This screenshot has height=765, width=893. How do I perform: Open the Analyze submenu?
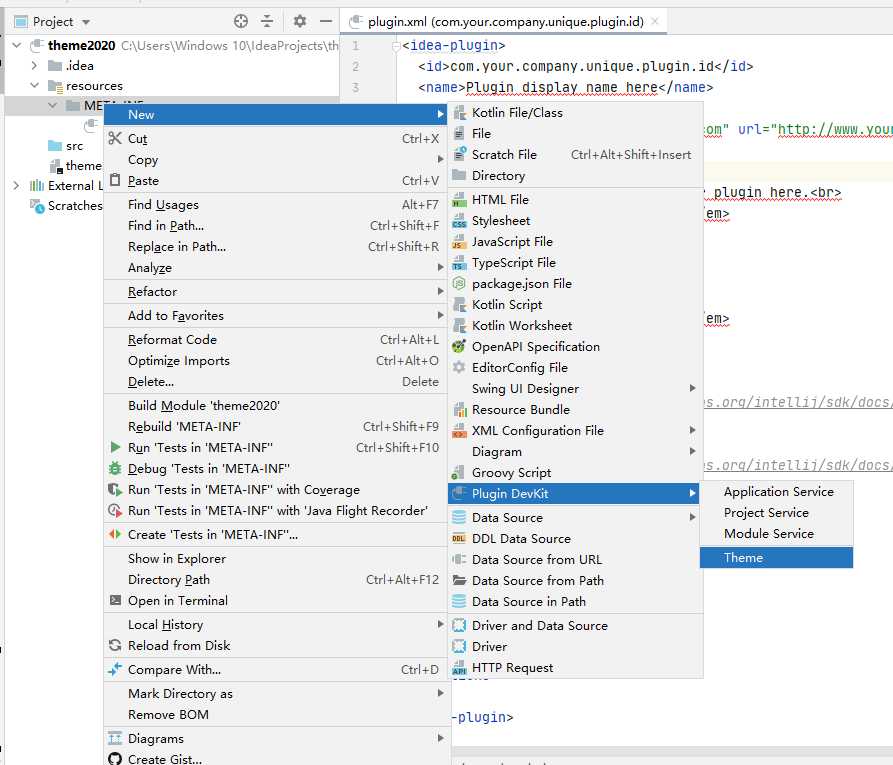(275, 268)
